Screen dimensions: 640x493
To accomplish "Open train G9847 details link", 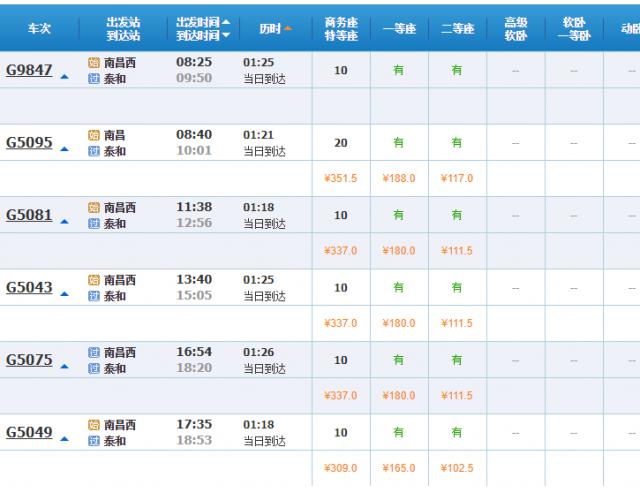I will tap(29, 70).
